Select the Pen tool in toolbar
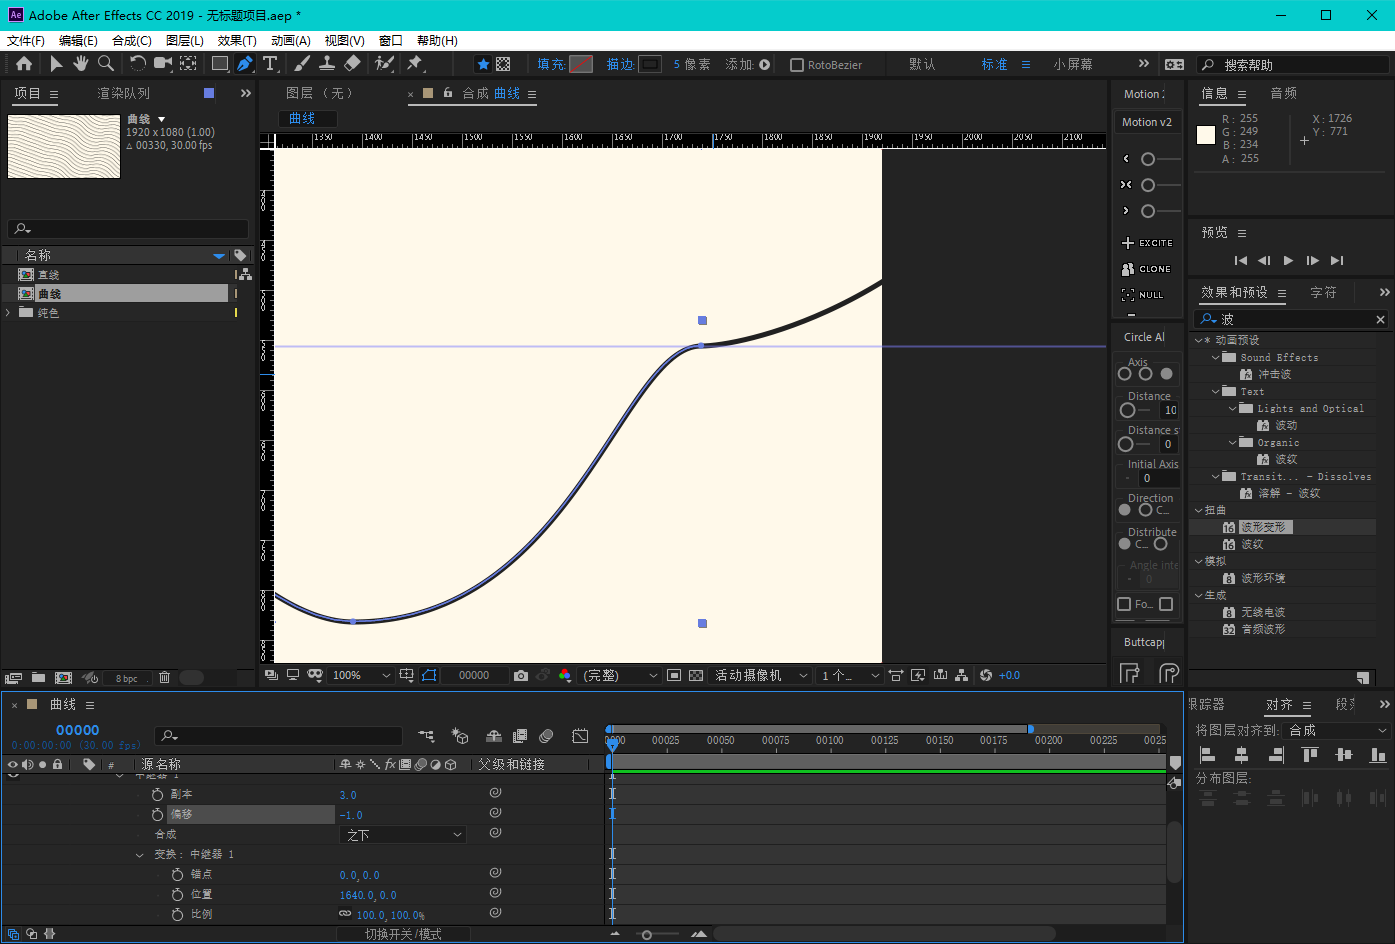1395x944 pixels. [245, 64]
